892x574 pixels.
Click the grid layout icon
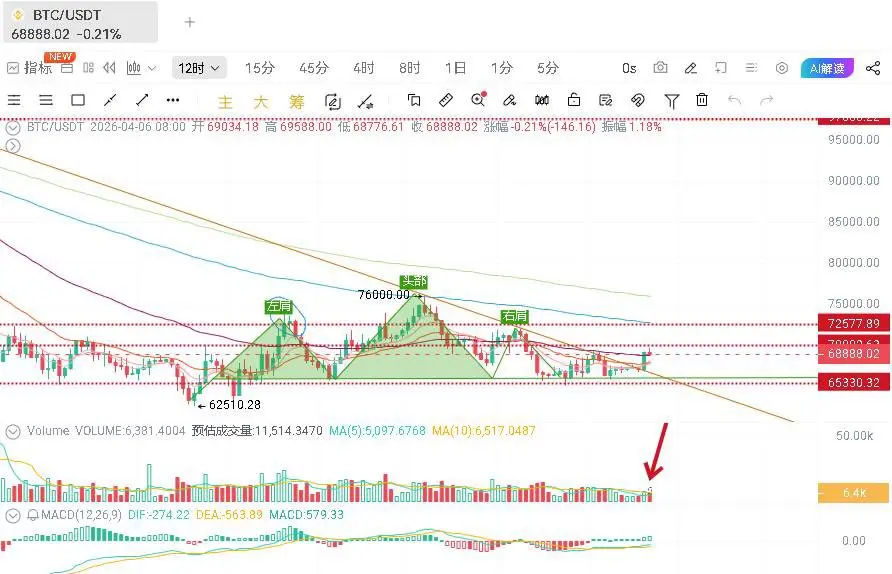pos(88,68)
